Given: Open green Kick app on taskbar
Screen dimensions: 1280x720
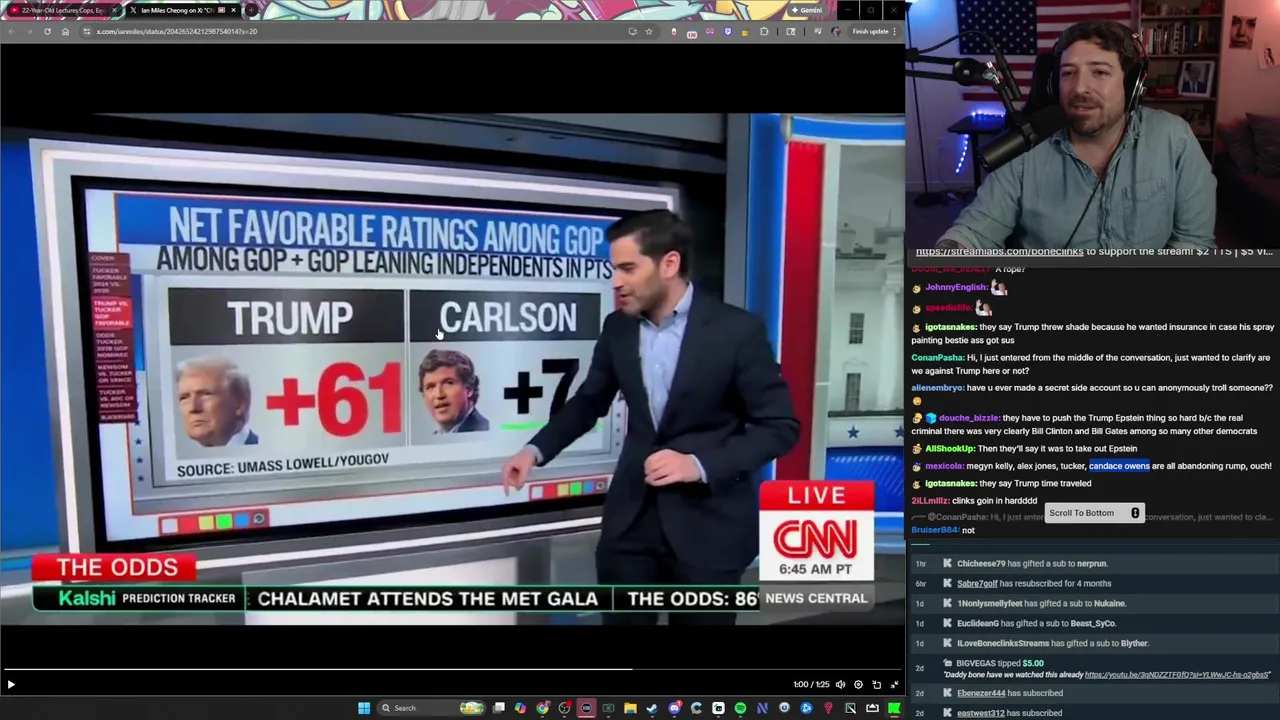Looking at the screenshot, I should tap(893, 708).
